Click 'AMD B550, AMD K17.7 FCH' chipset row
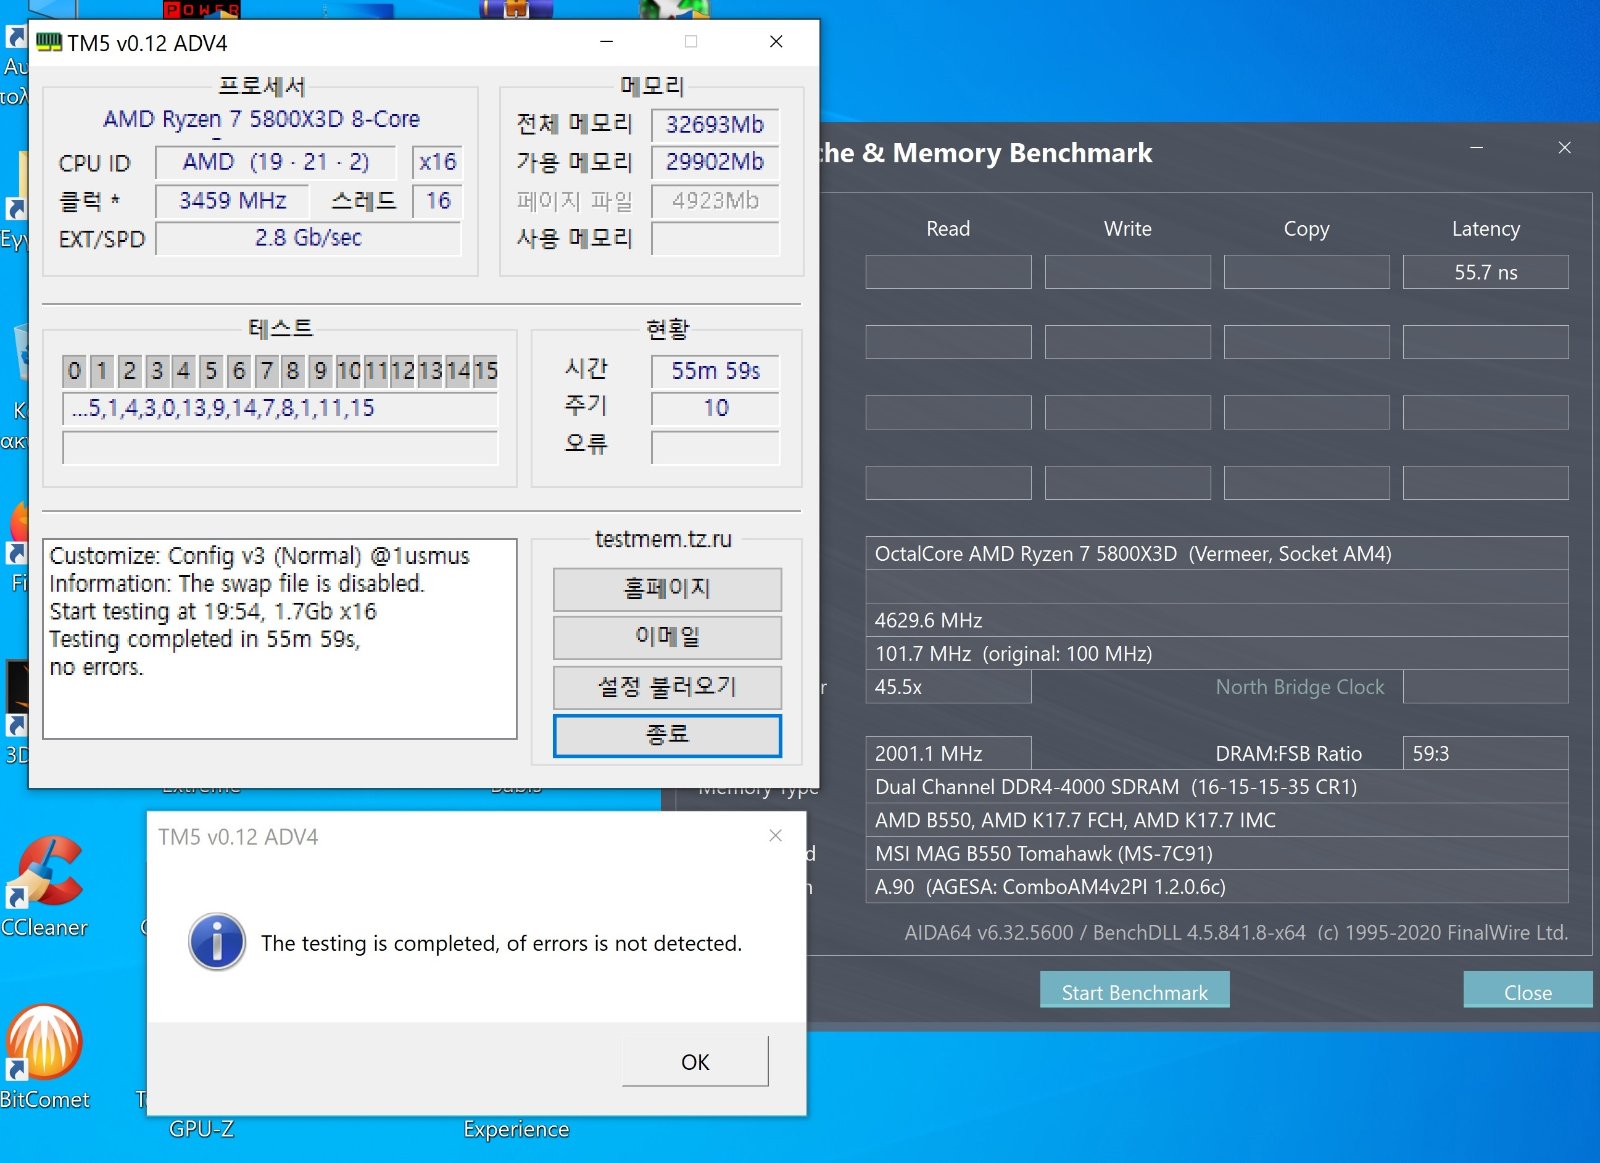Screen dimensions: 1600x1163 (x=1216, y=820)
